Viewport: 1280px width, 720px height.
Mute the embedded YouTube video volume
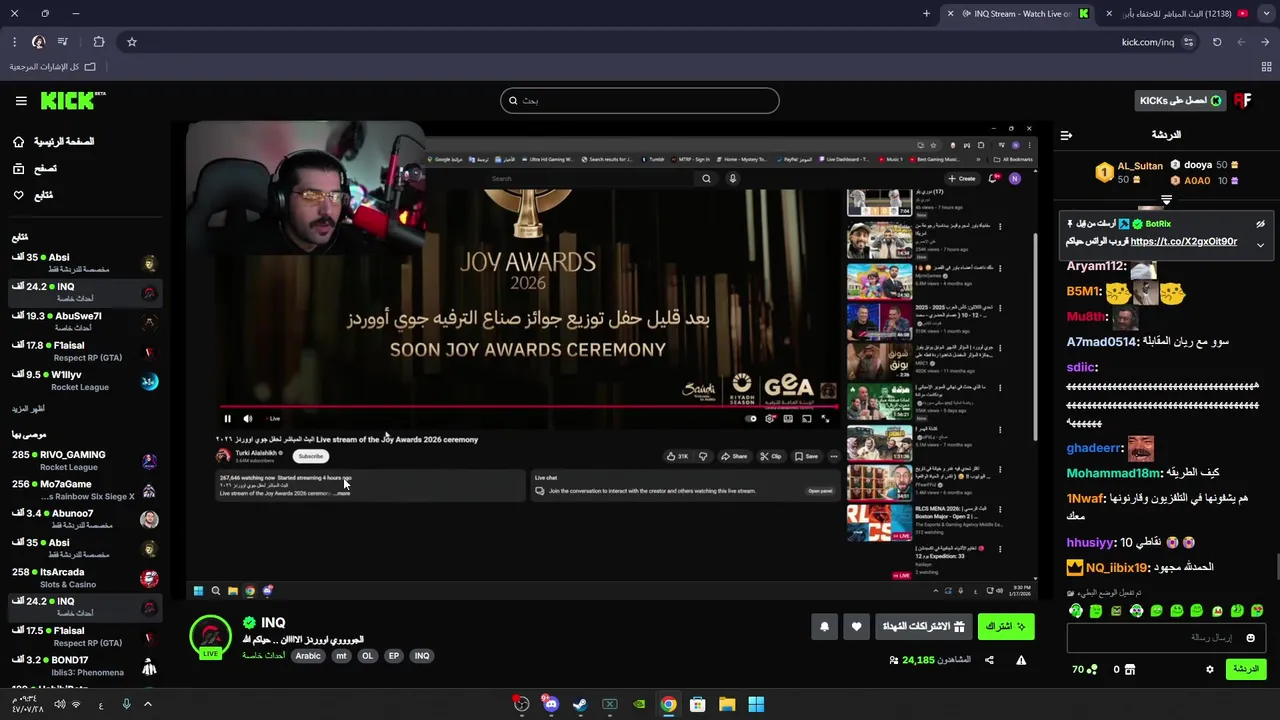247,419
